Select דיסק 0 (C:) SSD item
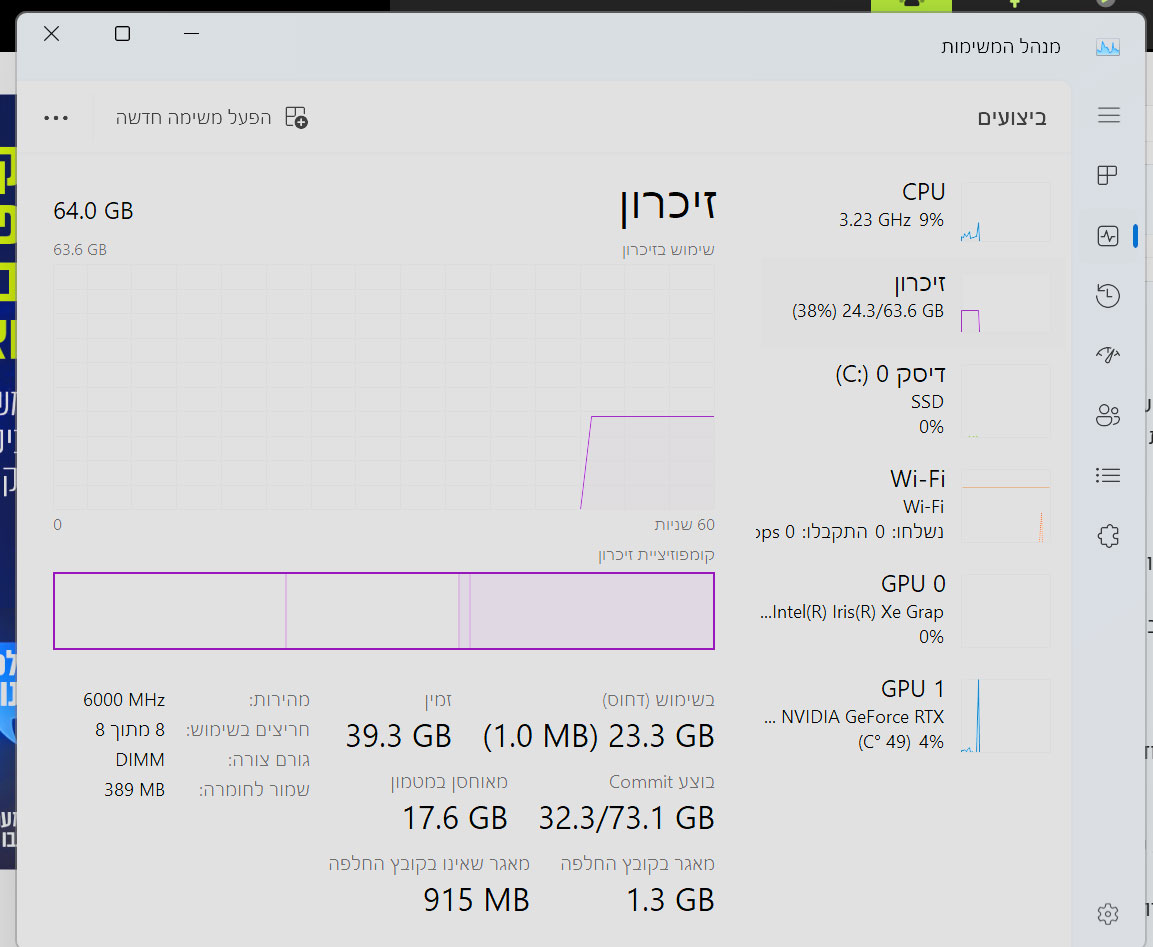This screenshot has height=947, width=1153. (x=906, y=400)
